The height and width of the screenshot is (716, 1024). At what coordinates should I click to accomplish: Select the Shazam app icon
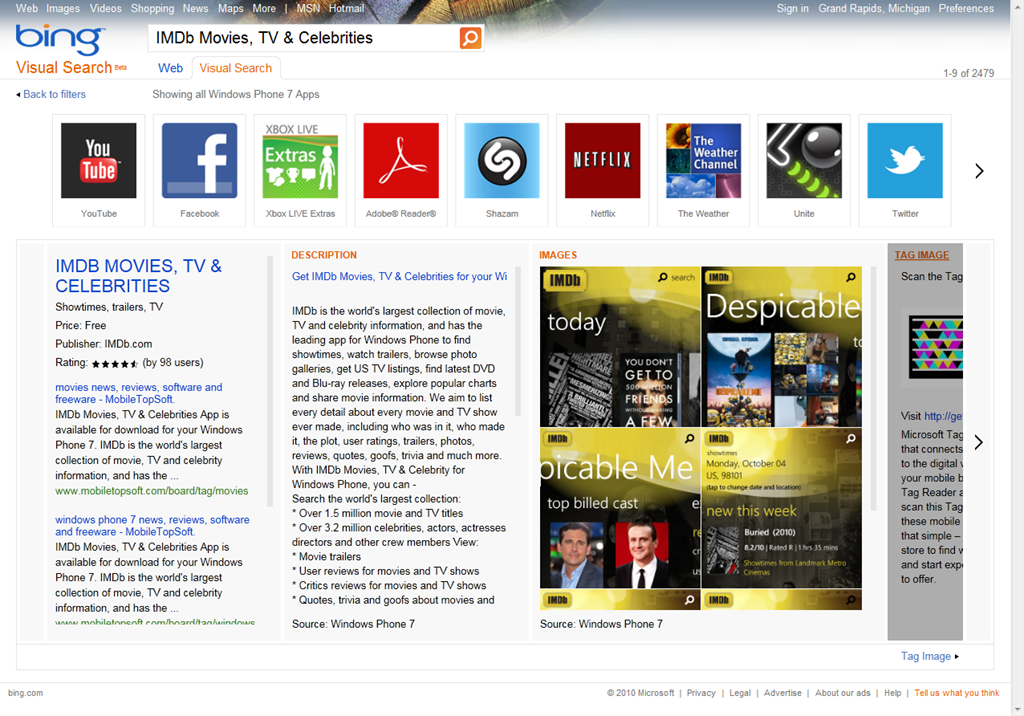click(502, 161)
